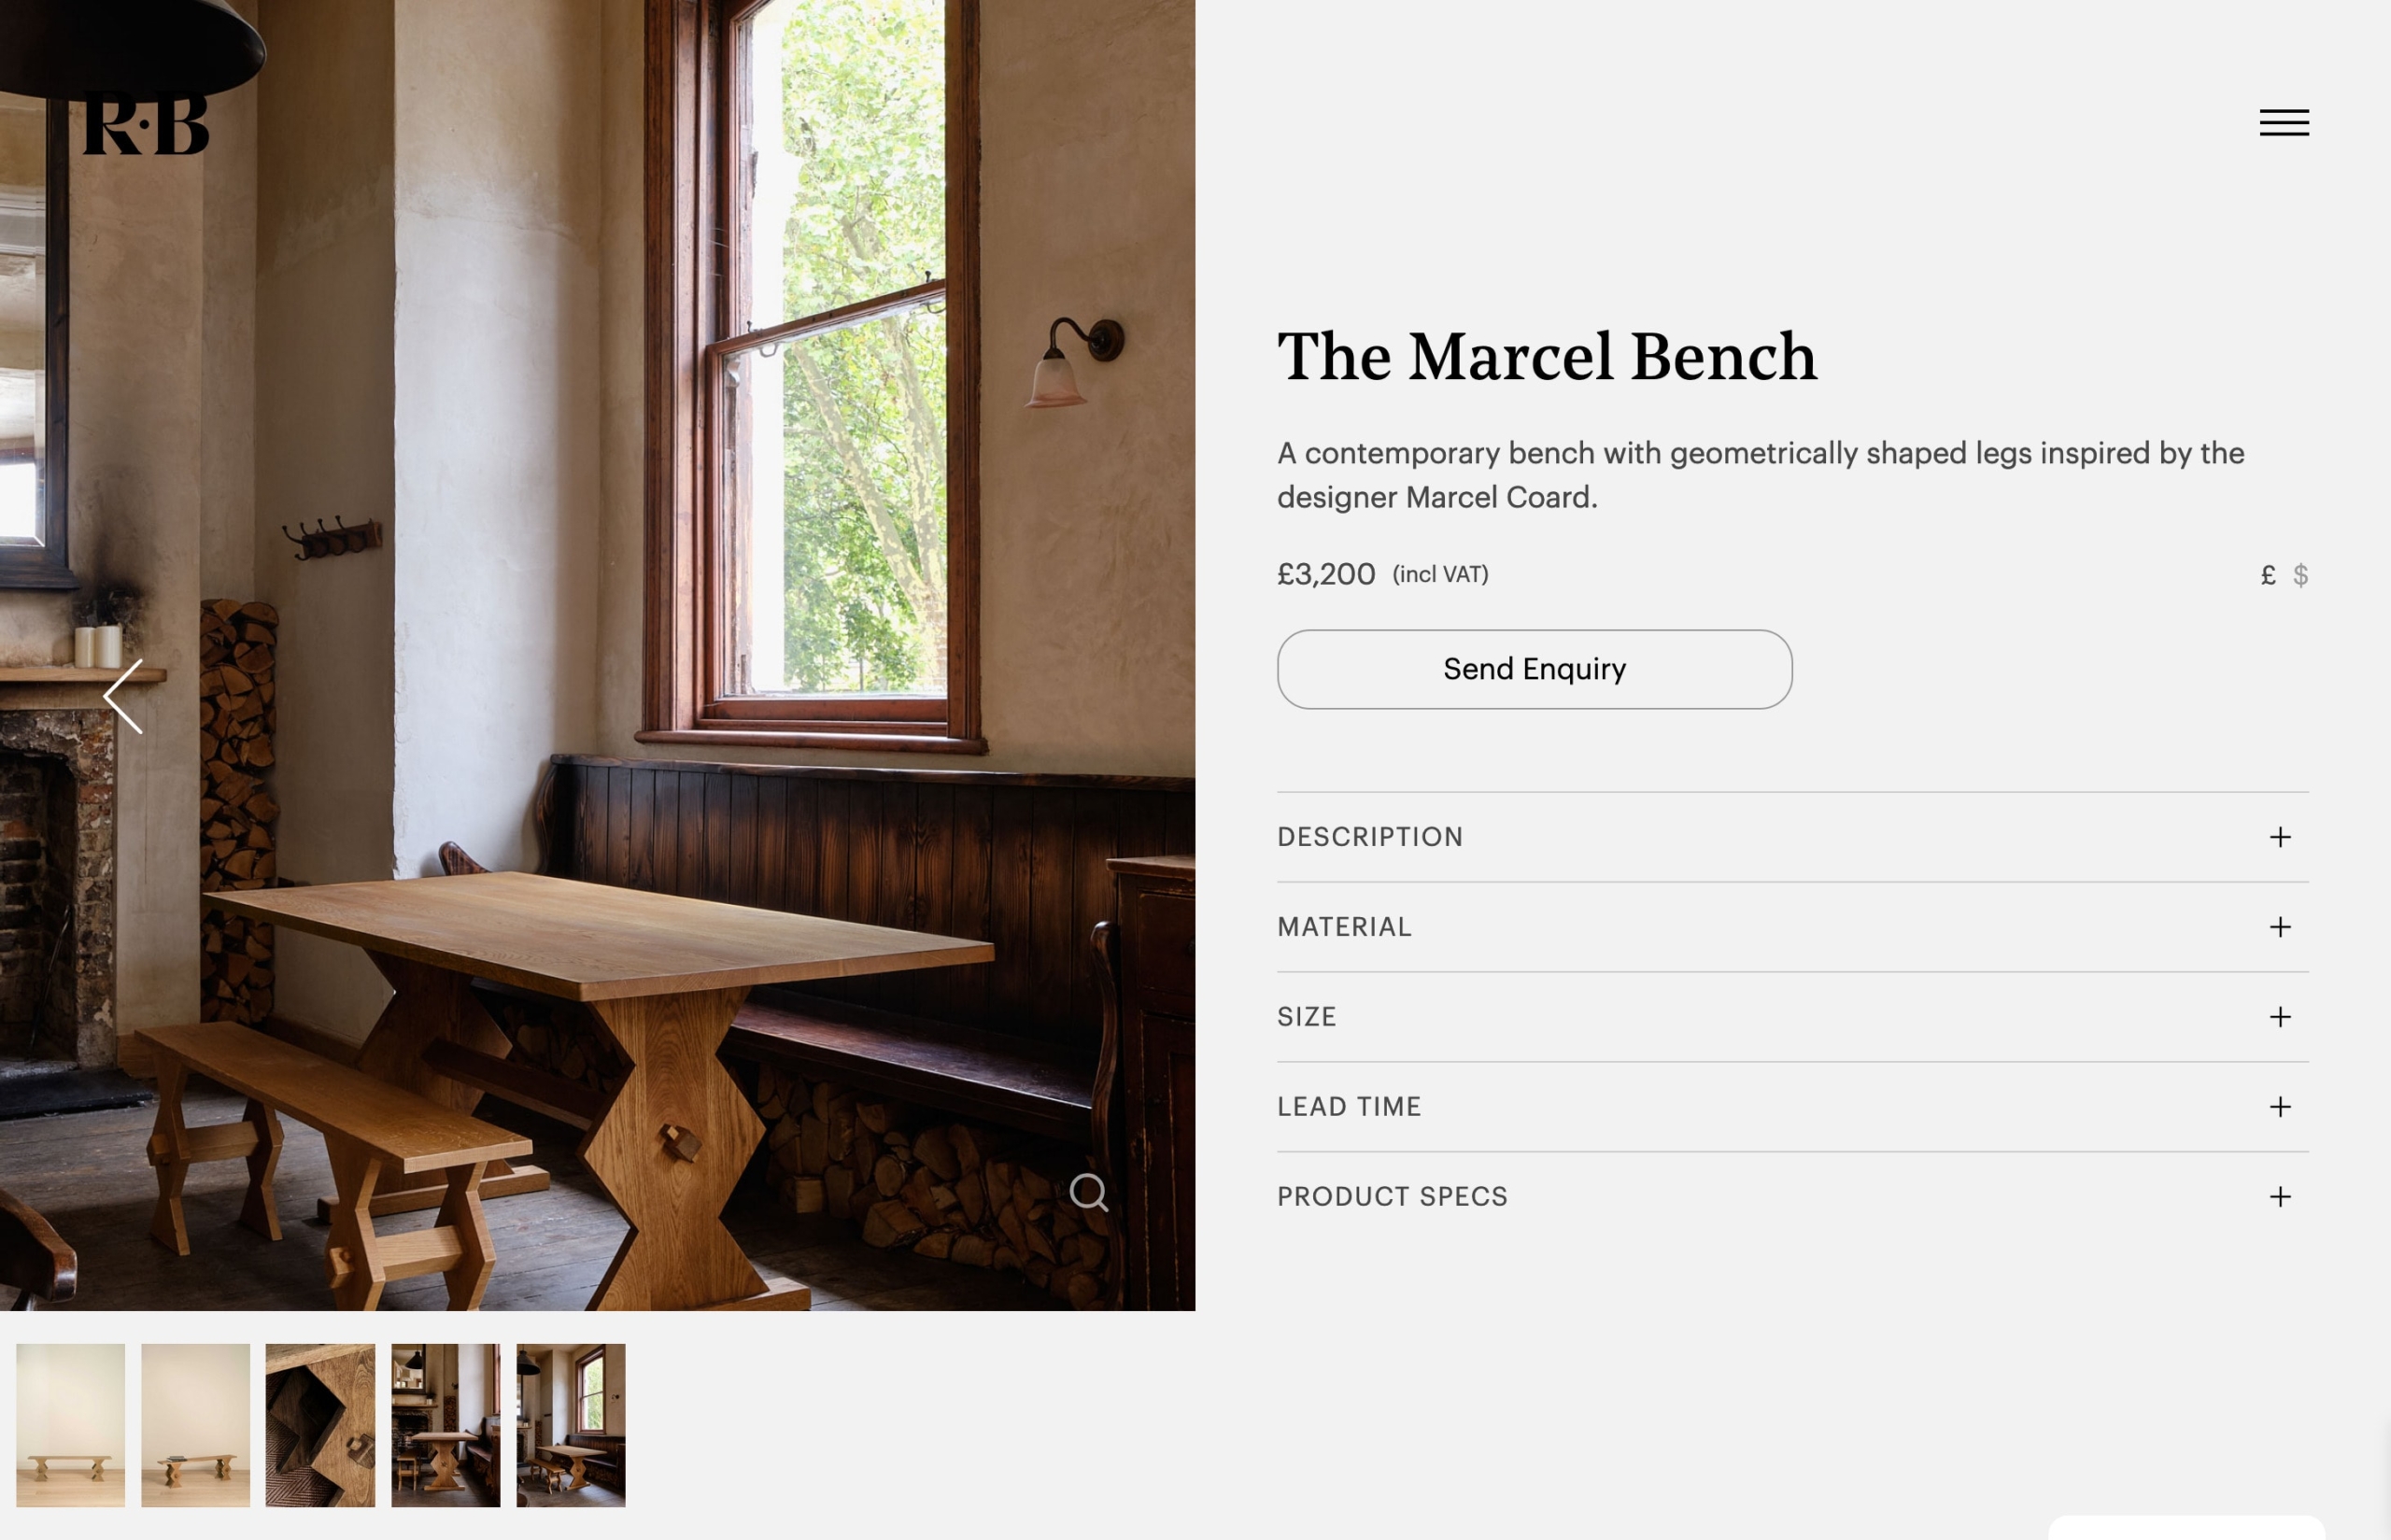Select second thumbnail with angled bench

pyautogui.click(x=195, y=1425)
